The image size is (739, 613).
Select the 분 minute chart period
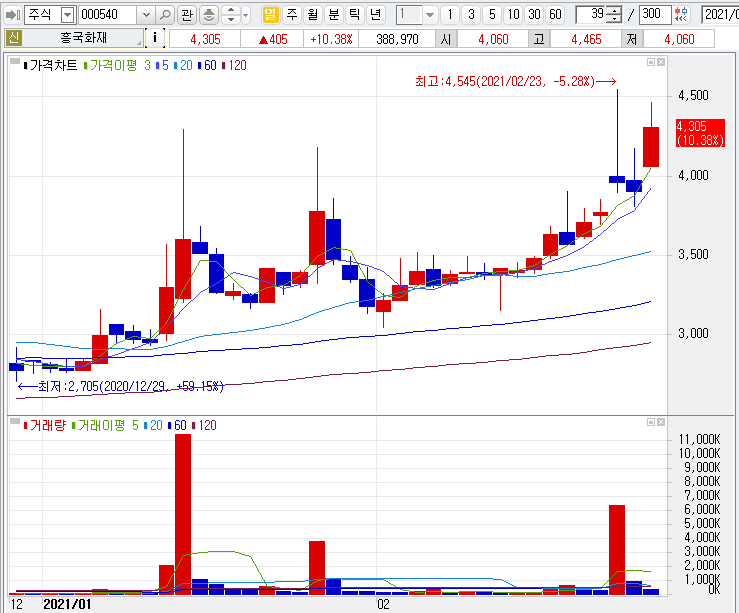334,15
